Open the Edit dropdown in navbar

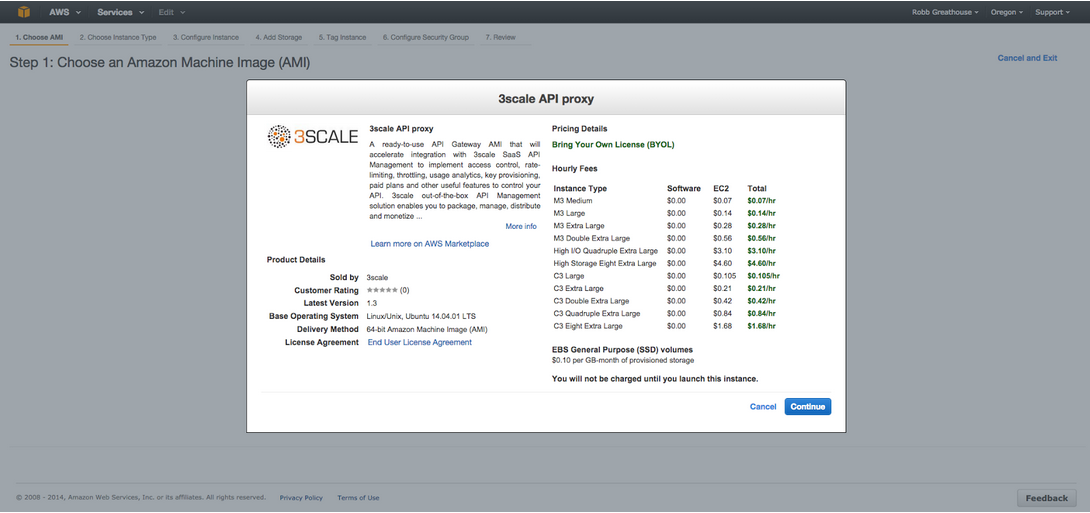click(172, 12)
